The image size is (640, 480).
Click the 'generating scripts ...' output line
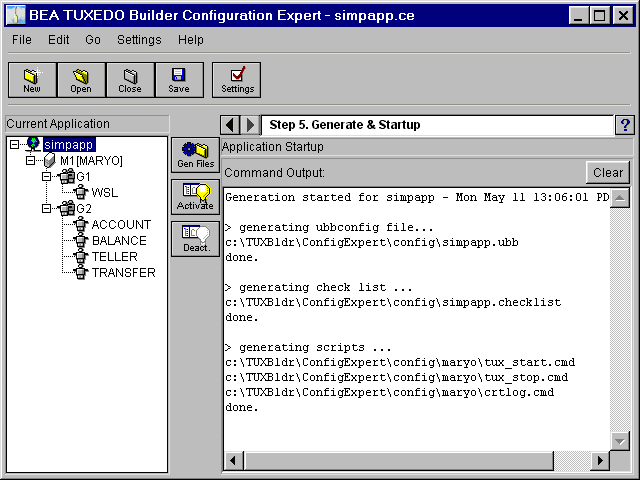coord(308,347)
